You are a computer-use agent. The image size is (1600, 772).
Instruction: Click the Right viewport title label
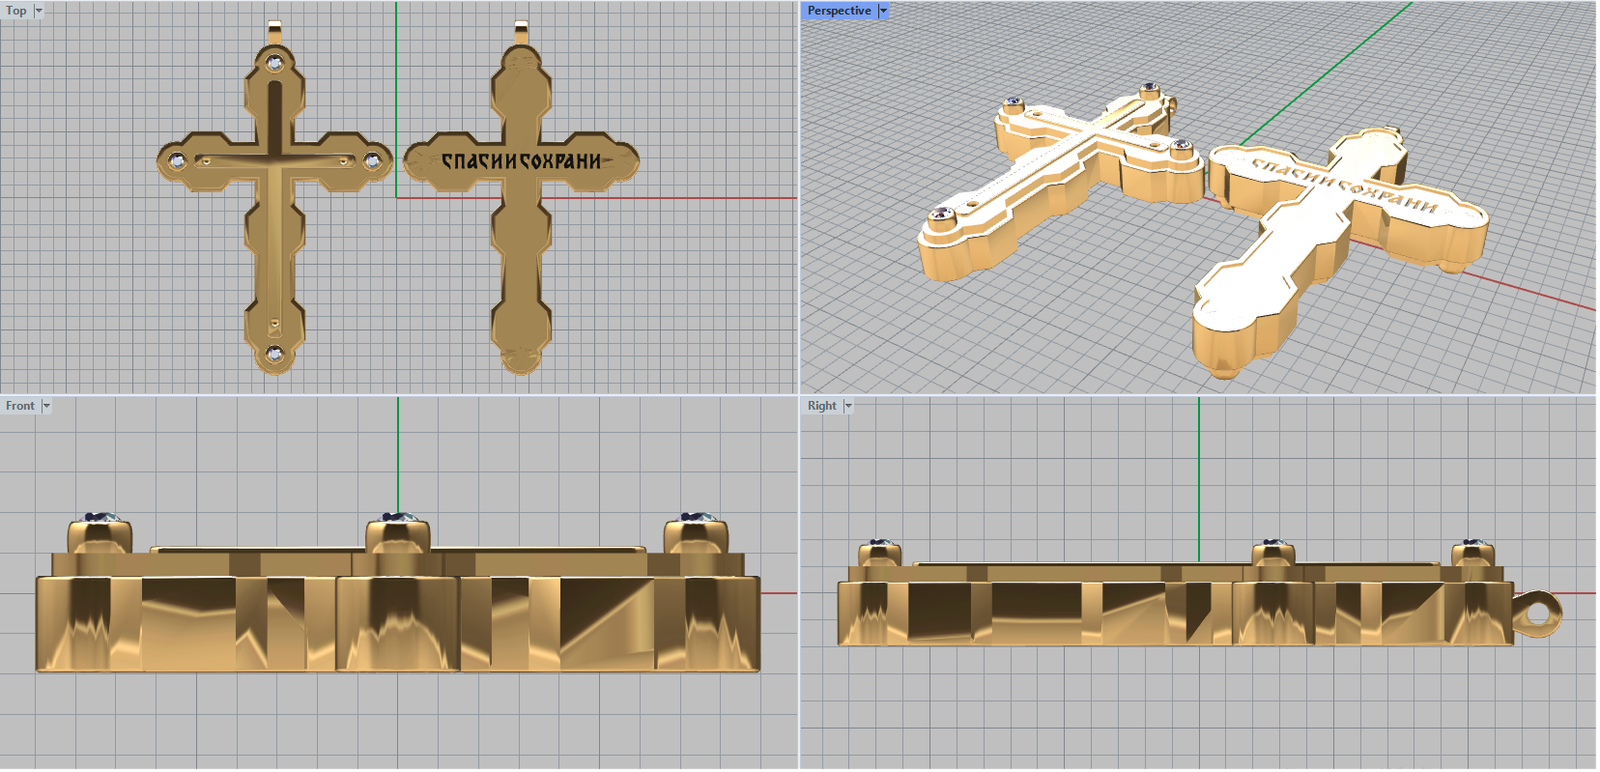821,406
